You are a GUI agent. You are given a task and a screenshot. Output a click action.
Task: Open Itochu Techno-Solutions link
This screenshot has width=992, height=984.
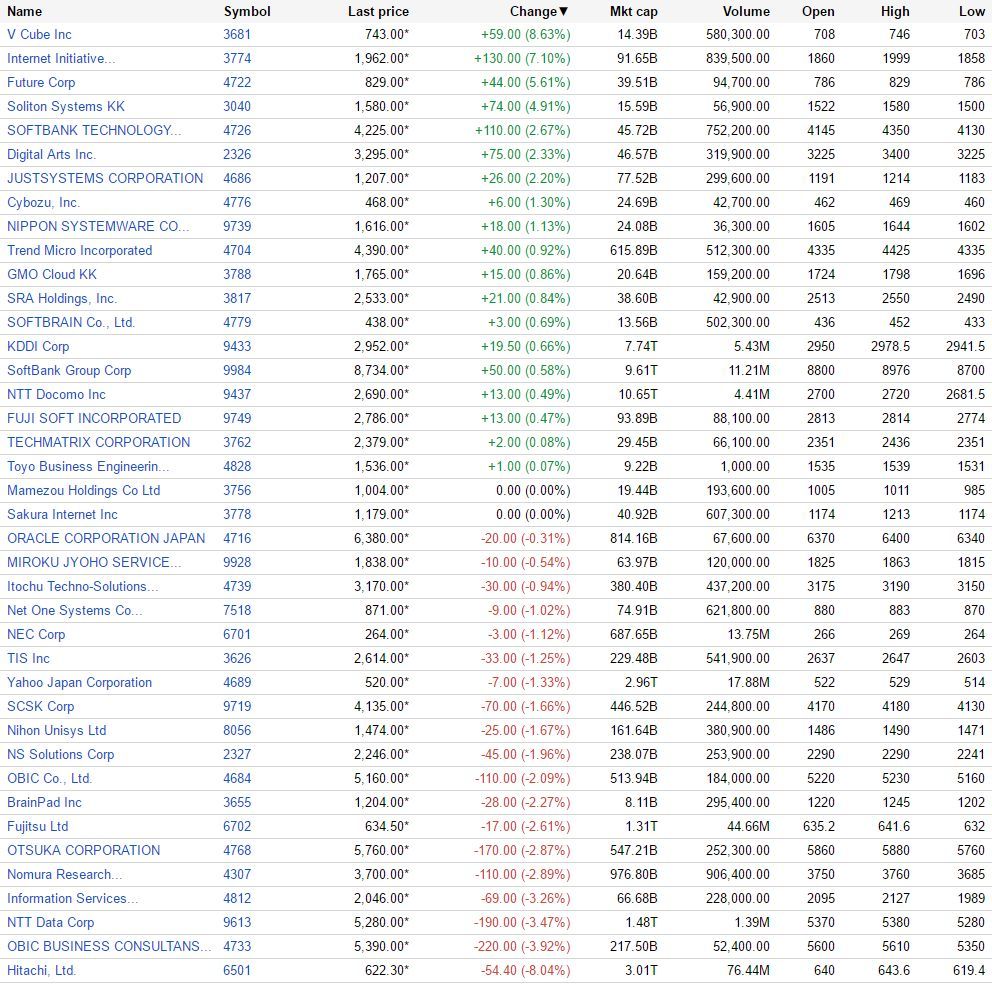coord(83,588)
